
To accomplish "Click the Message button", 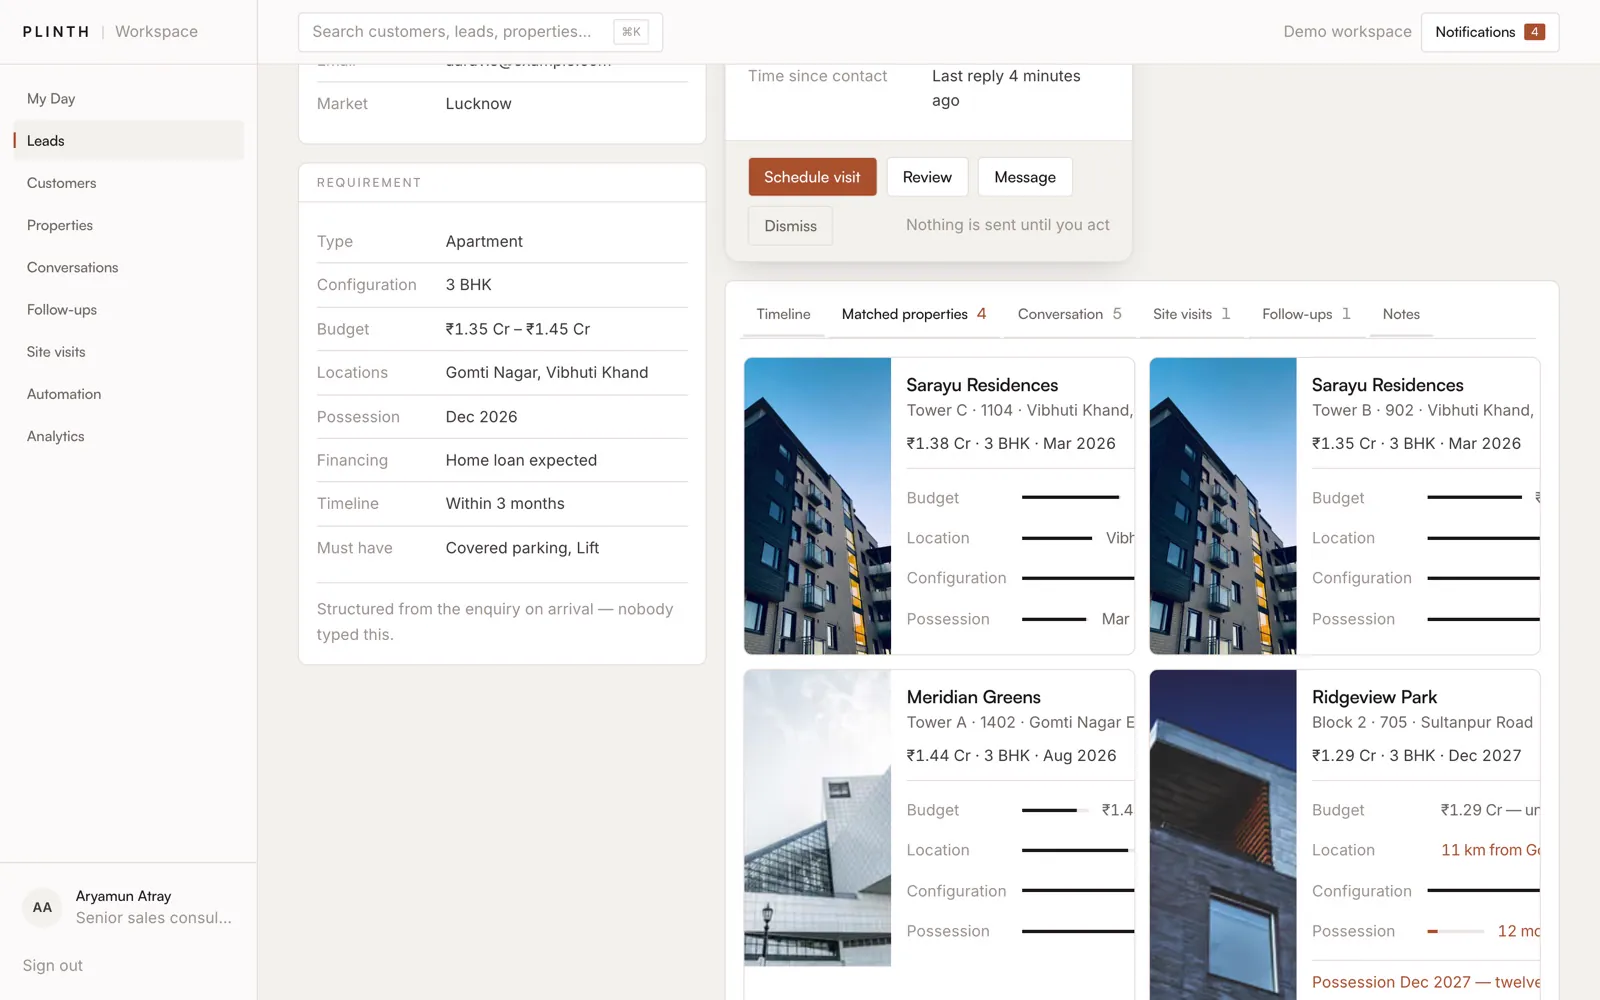I will click(x=1025, y=177).
